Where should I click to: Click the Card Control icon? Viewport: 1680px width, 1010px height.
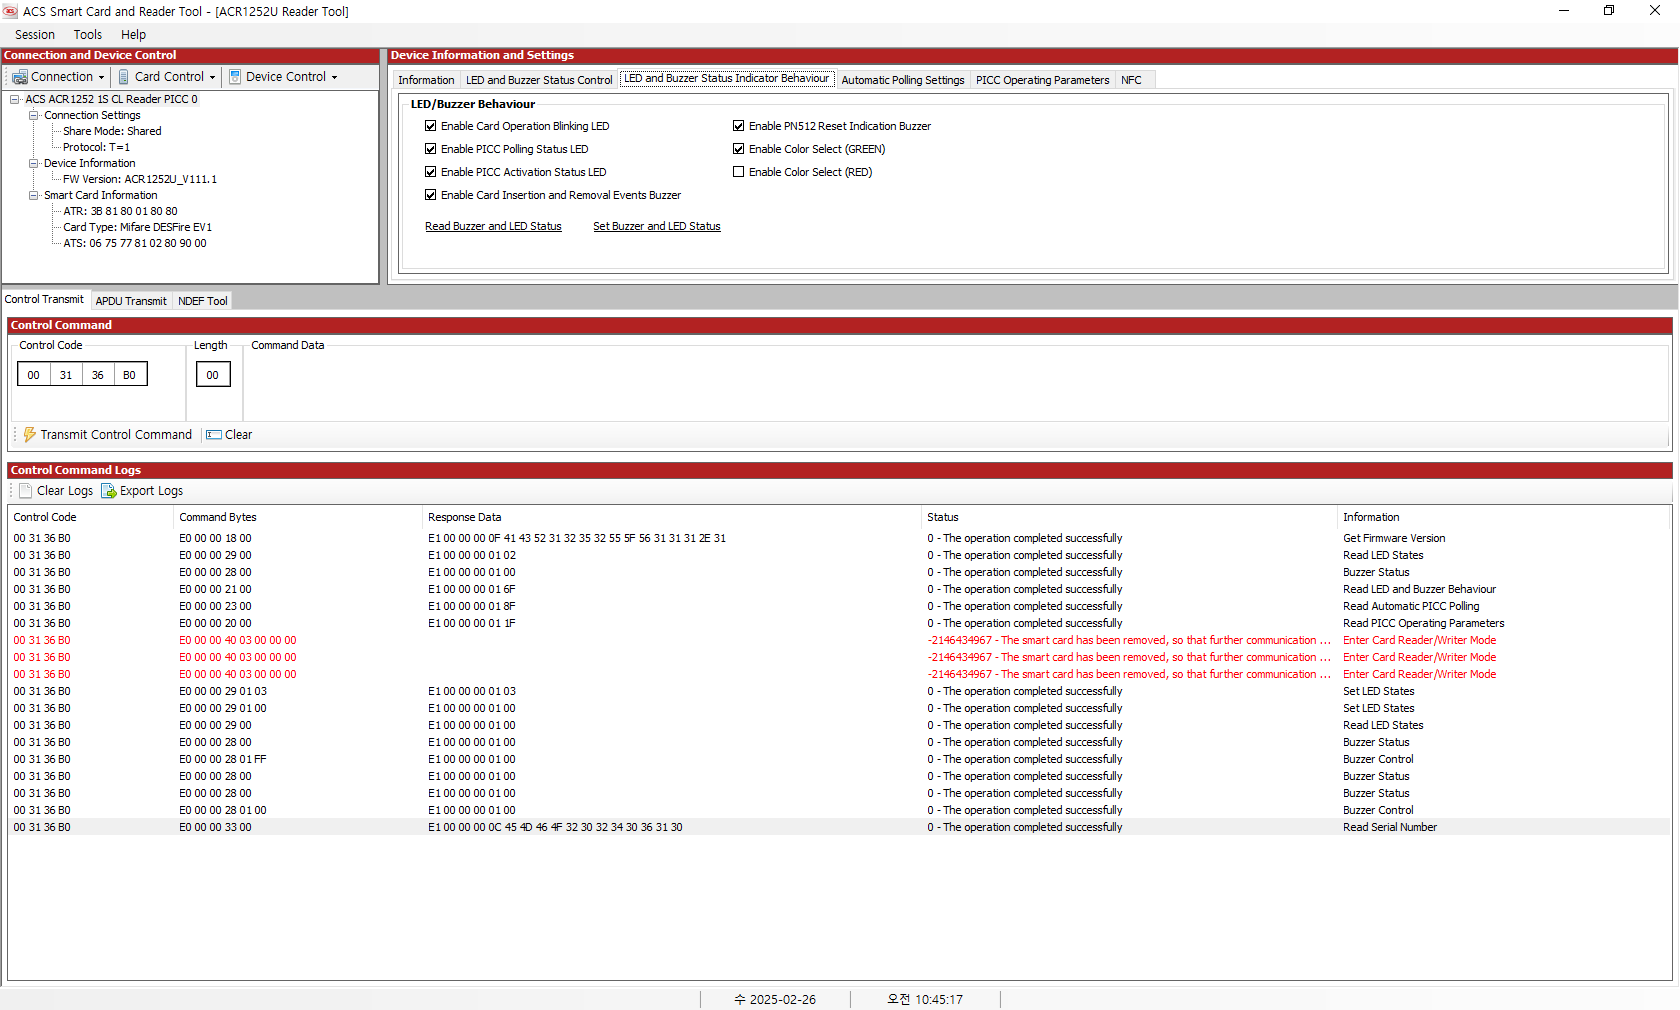pos(124,77)
